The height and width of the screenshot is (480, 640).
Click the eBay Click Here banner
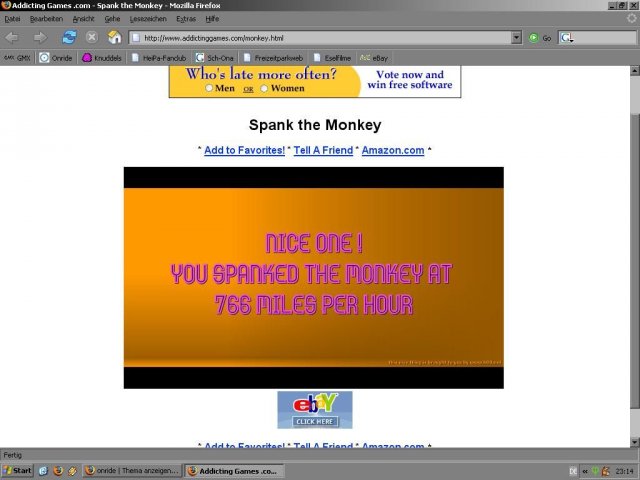pyautogui.click(x=315, y=410)
